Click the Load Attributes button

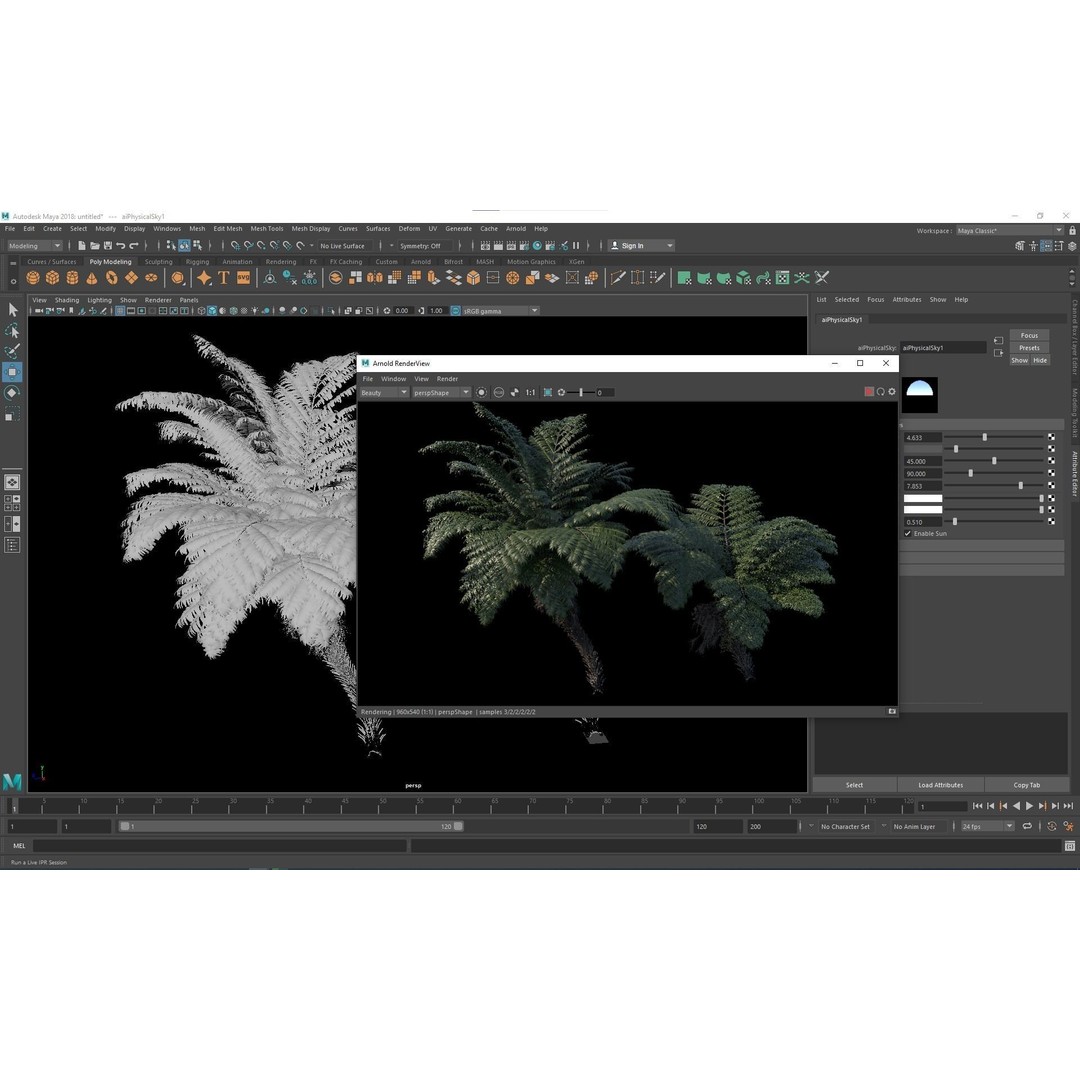[940, 785]
